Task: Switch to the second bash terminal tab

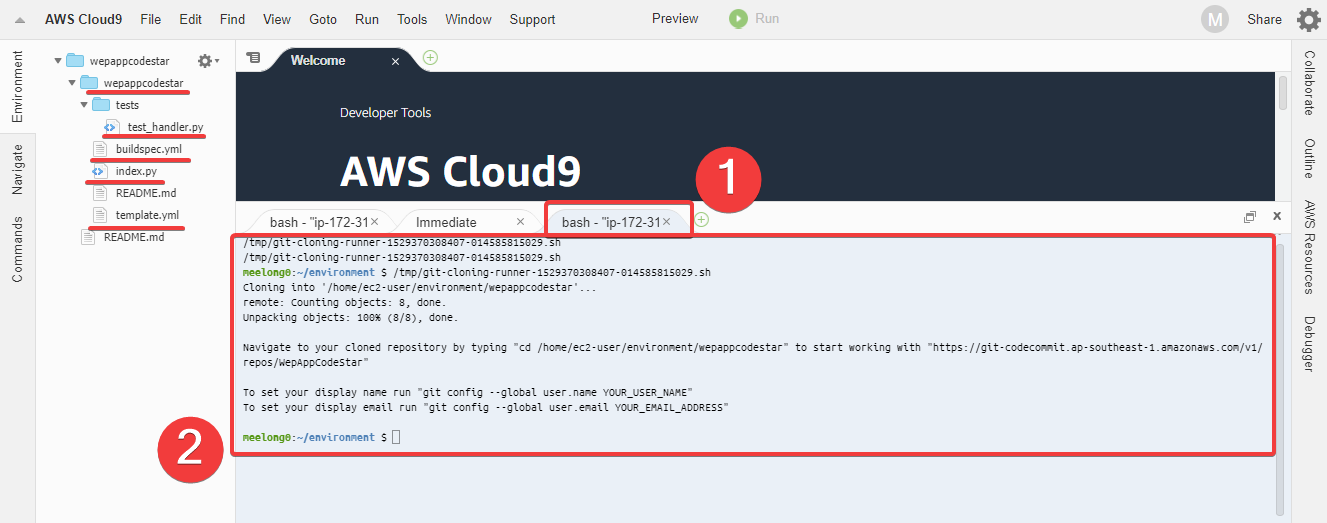Action: [610, 222]
